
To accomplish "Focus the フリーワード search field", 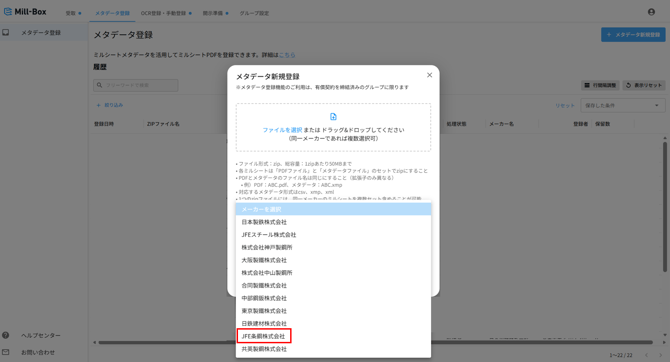I will (x=136, y=85).
